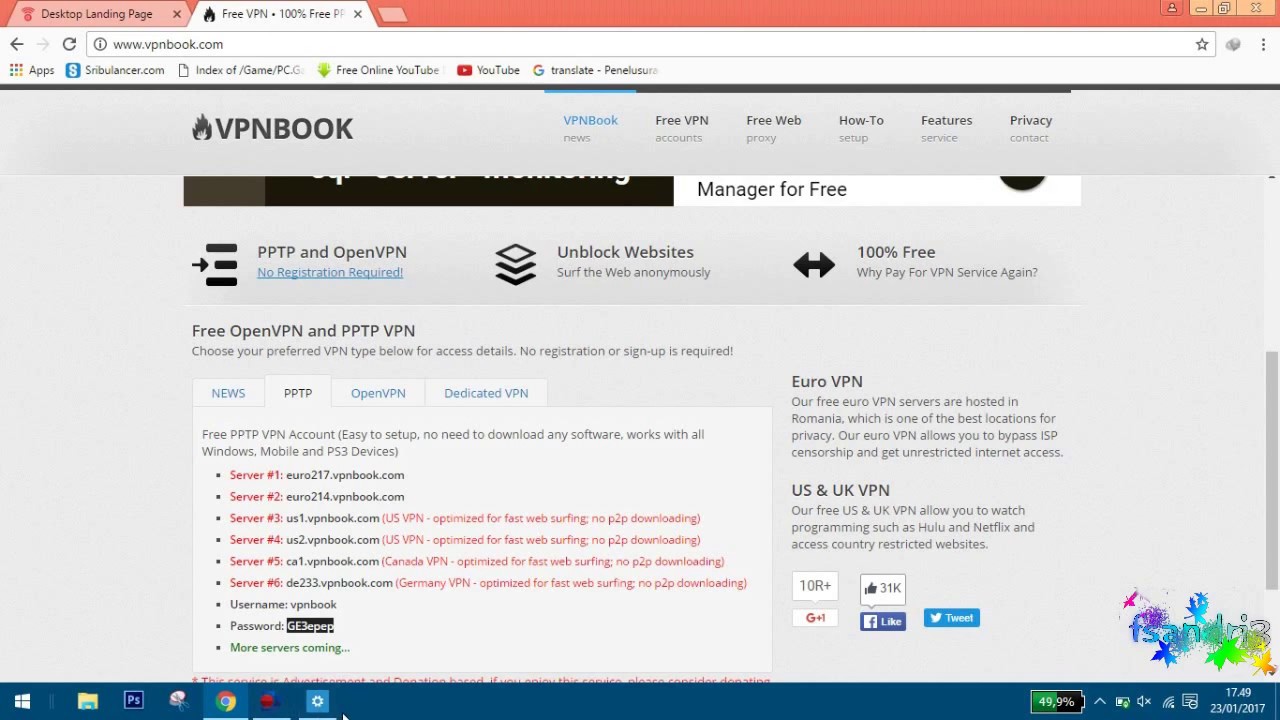Click Server #3 us1.vpnbook.com
Image resolution: width=1280 pixels, height=720 pixels.
(x=465, y=518)
